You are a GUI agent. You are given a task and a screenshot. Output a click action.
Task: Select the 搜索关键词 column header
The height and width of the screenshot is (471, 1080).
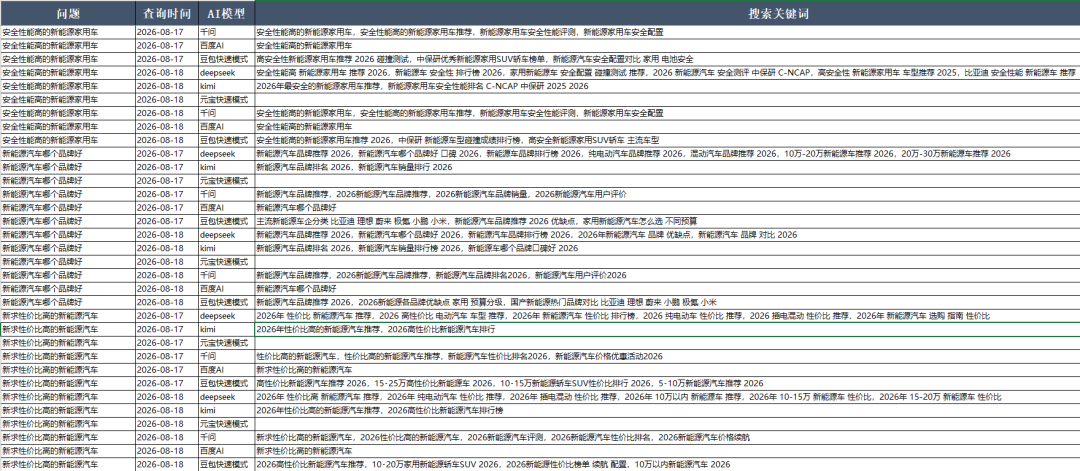667,13
